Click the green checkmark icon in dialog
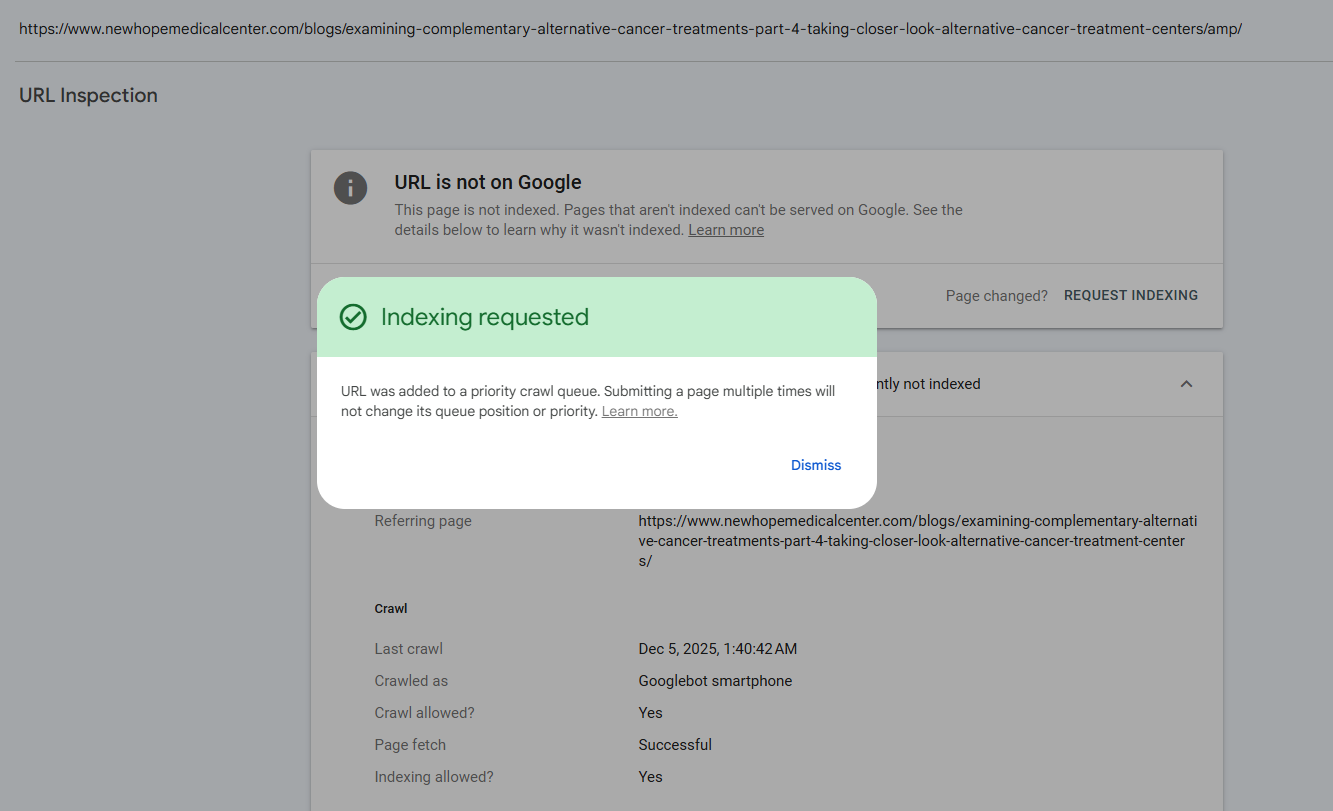The height and width of the screenshot is (811, 1333). pos(353,317)
